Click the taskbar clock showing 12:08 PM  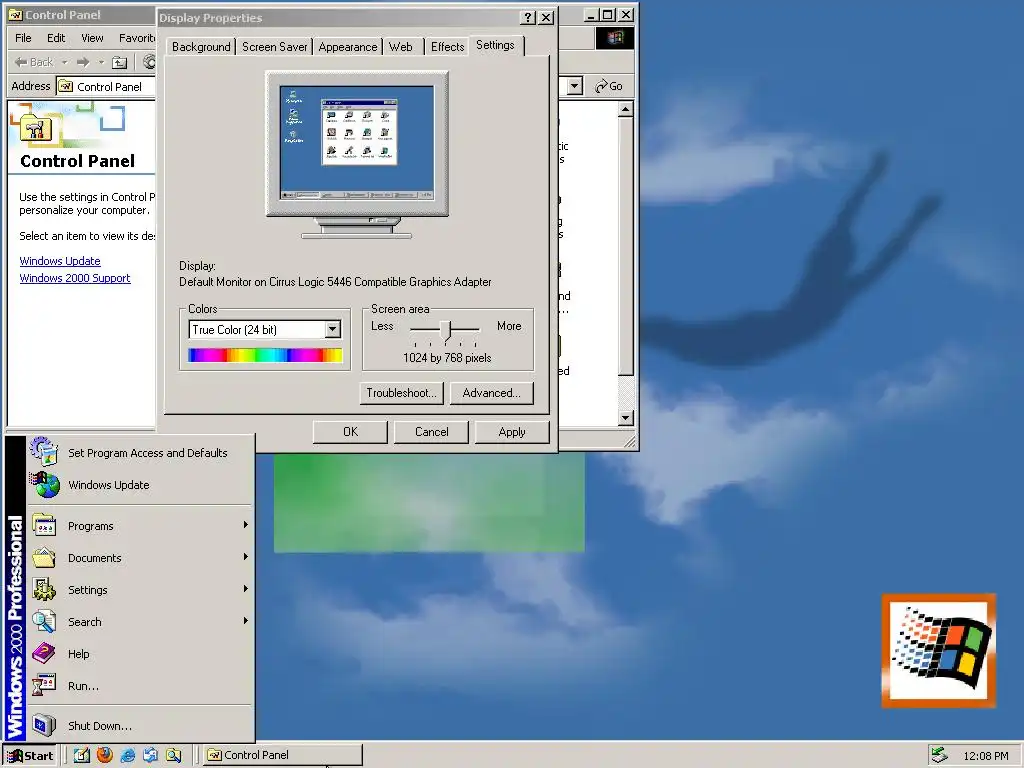[x=985, y=756]
